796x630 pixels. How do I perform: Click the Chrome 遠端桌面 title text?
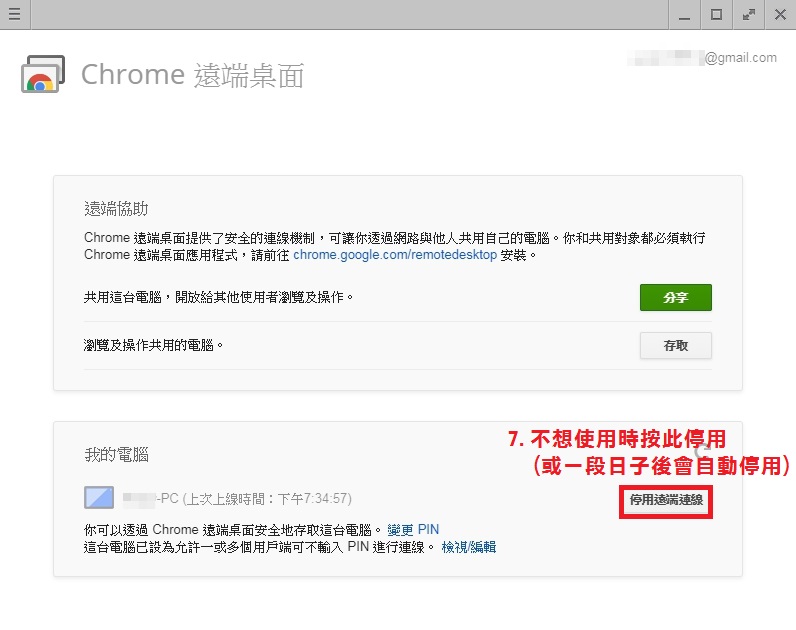pyautogui.click(x=192, y=75)
